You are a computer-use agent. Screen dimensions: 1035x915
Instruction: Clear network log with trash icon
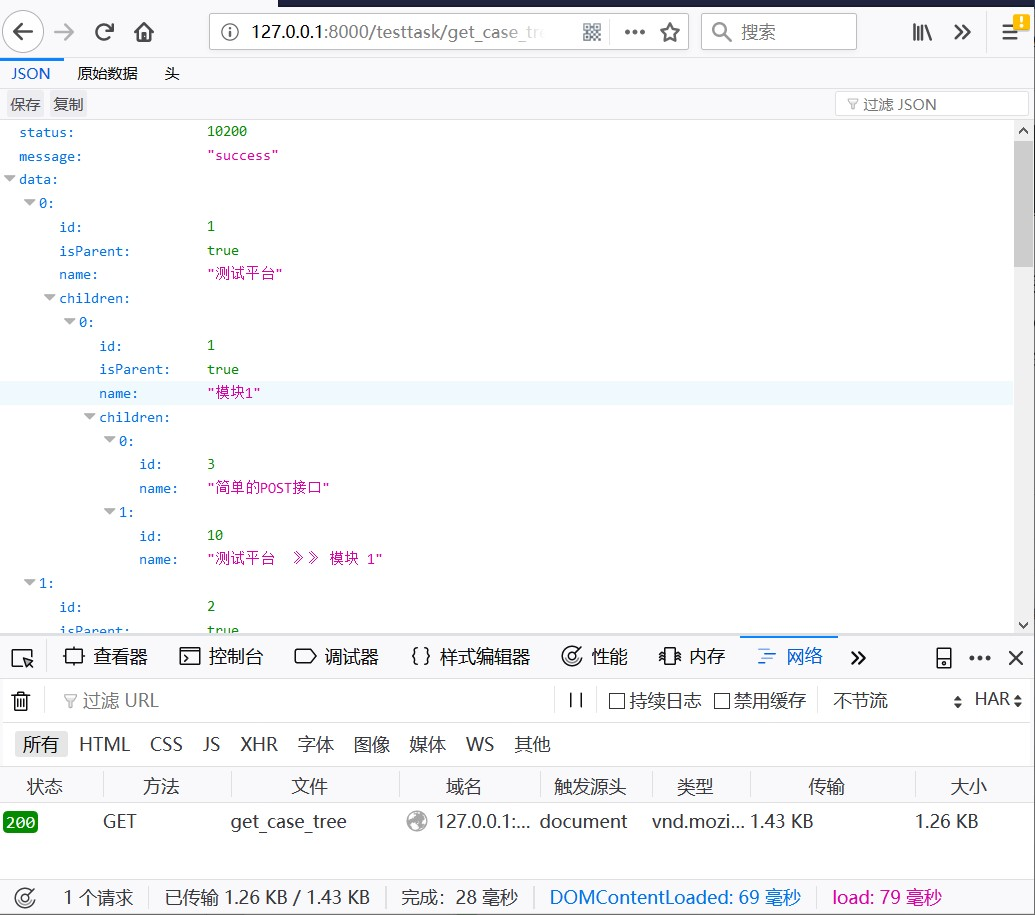pos(21,700)
